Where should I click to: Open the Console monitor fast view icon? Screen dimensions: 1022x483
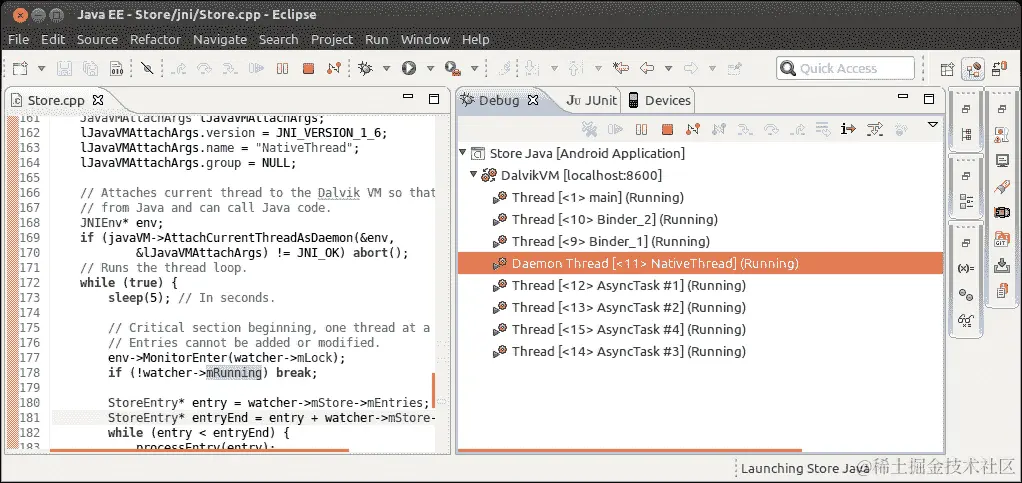point(1002,160)
